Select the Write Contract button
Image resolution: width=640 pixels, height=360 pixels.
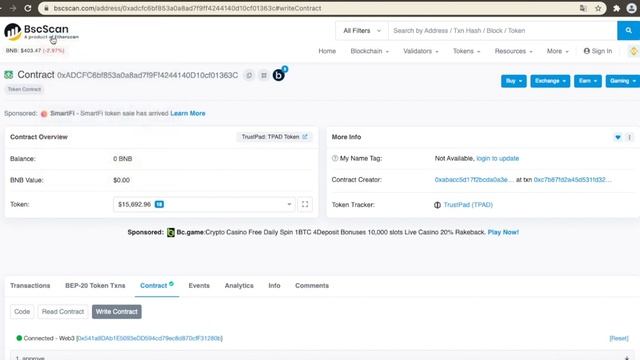pyautogui.click(x=117, y=311)
